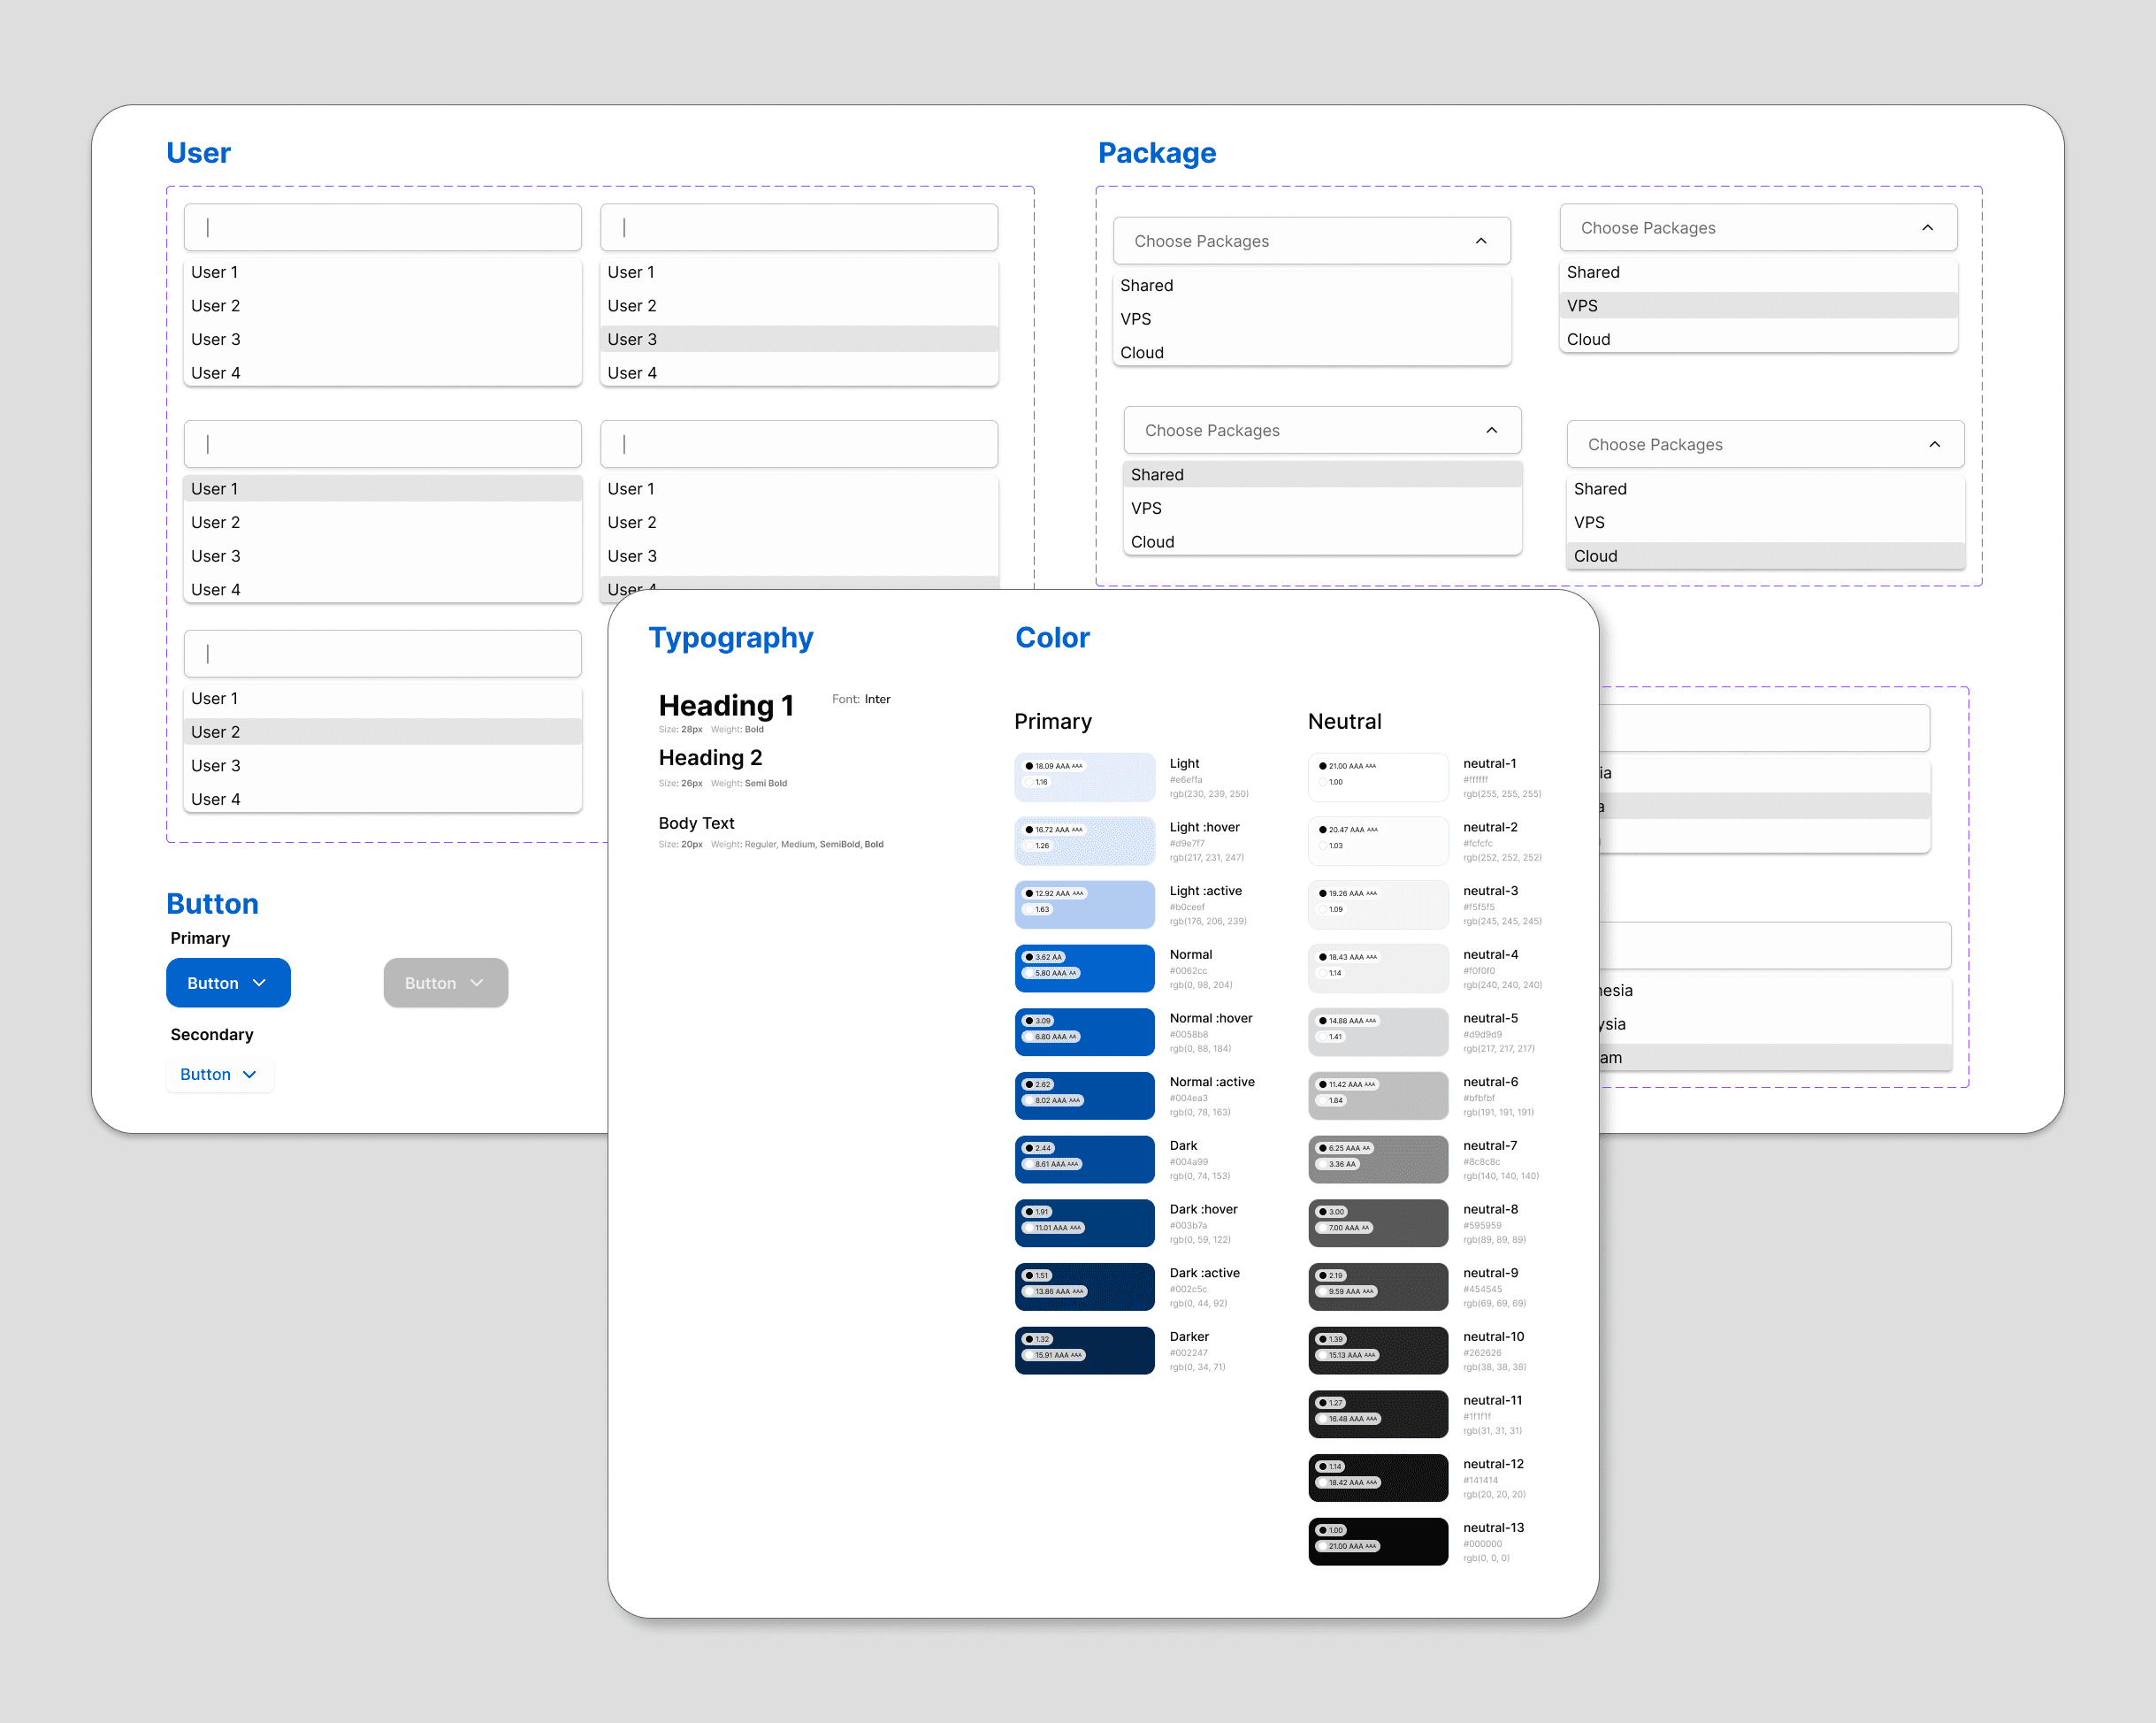Image resolution: width=2156 pixels, height=1723 pixels.
Task: Click the chevron on blue primary Button
Action: click(260, 983)
